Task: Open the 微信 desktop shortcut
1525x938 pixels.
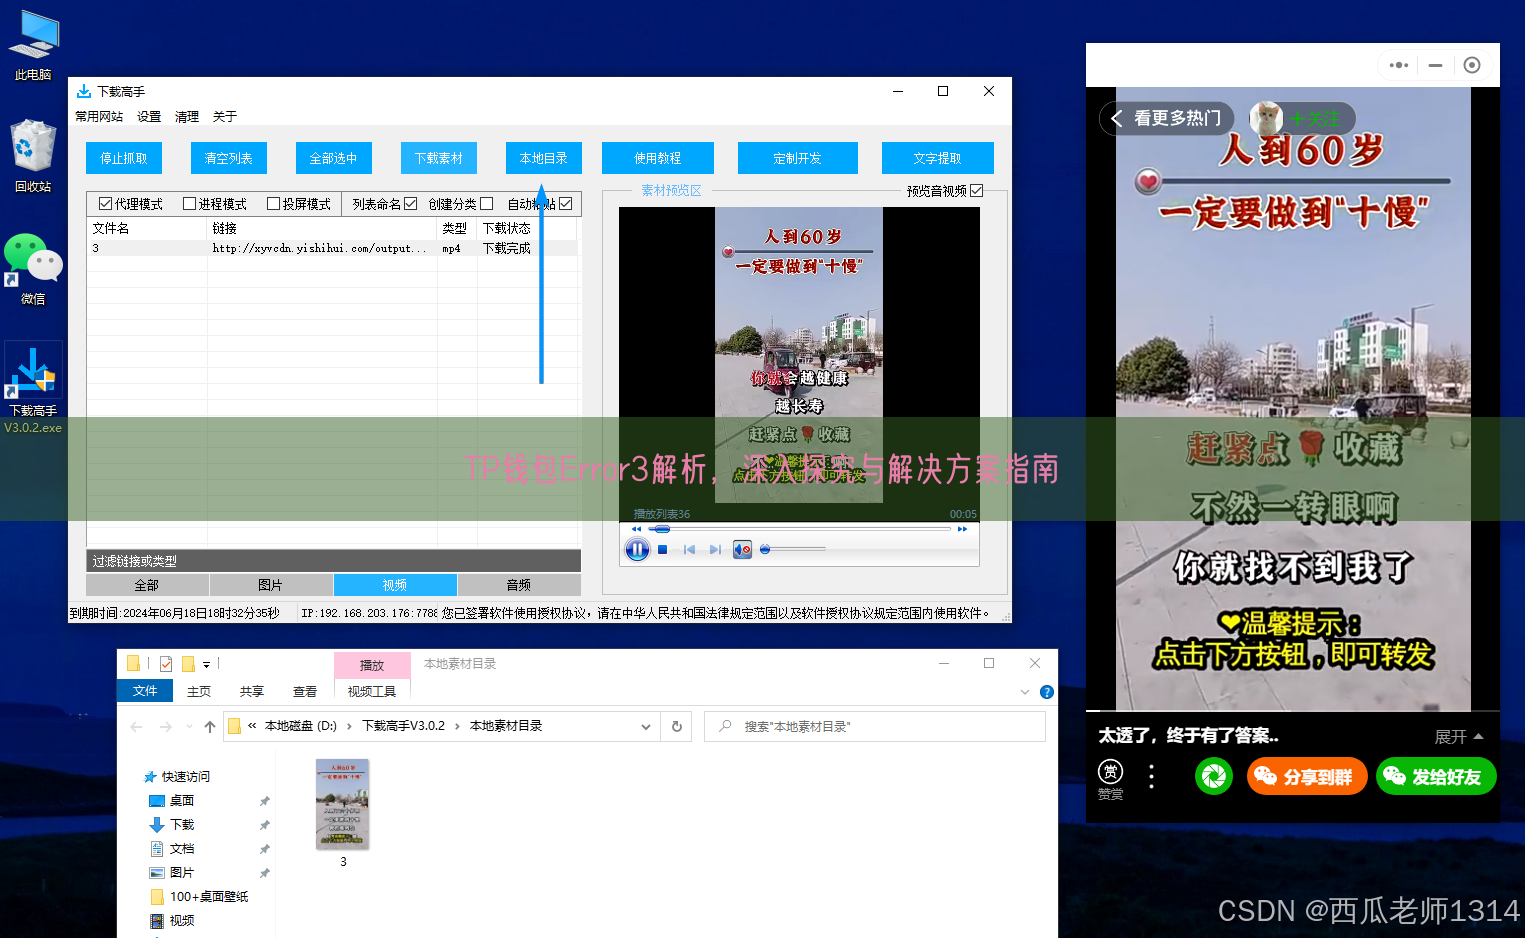Action: coord(33,268)
